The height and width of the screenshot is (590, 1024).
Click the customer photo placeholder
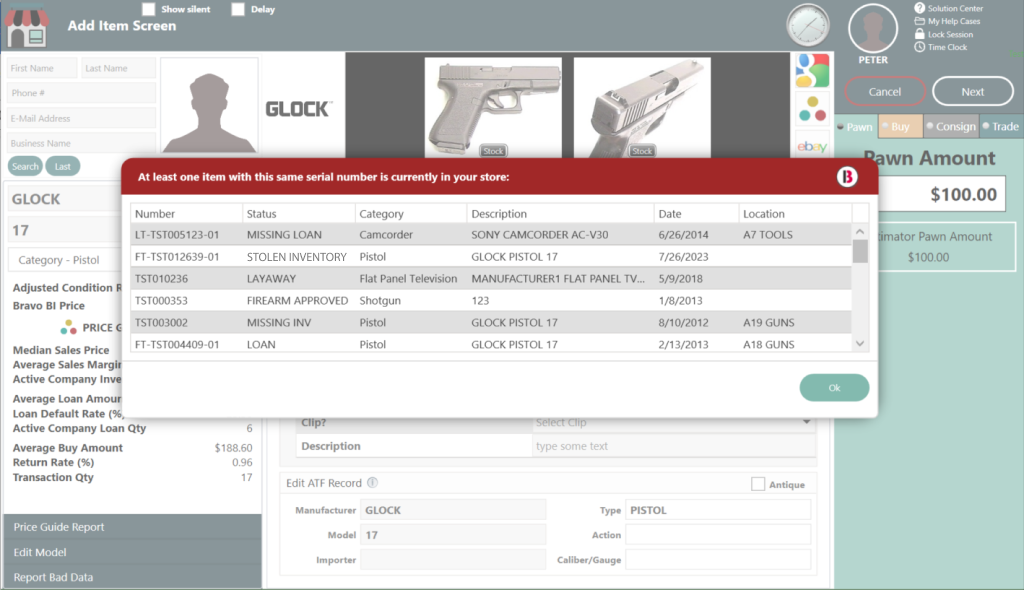209,105
